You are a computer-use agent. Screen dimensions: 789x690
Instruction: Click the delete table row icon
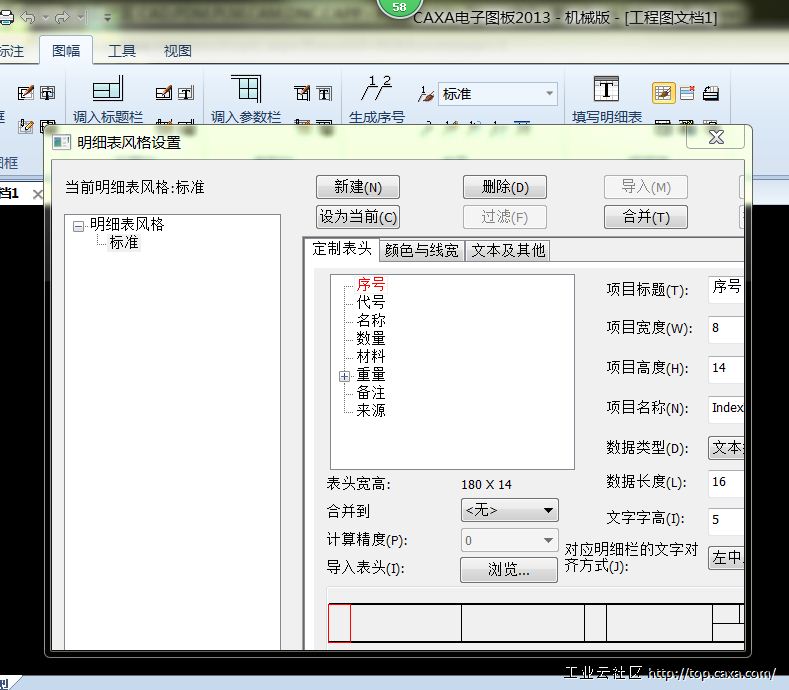click(x=687, y=93)
